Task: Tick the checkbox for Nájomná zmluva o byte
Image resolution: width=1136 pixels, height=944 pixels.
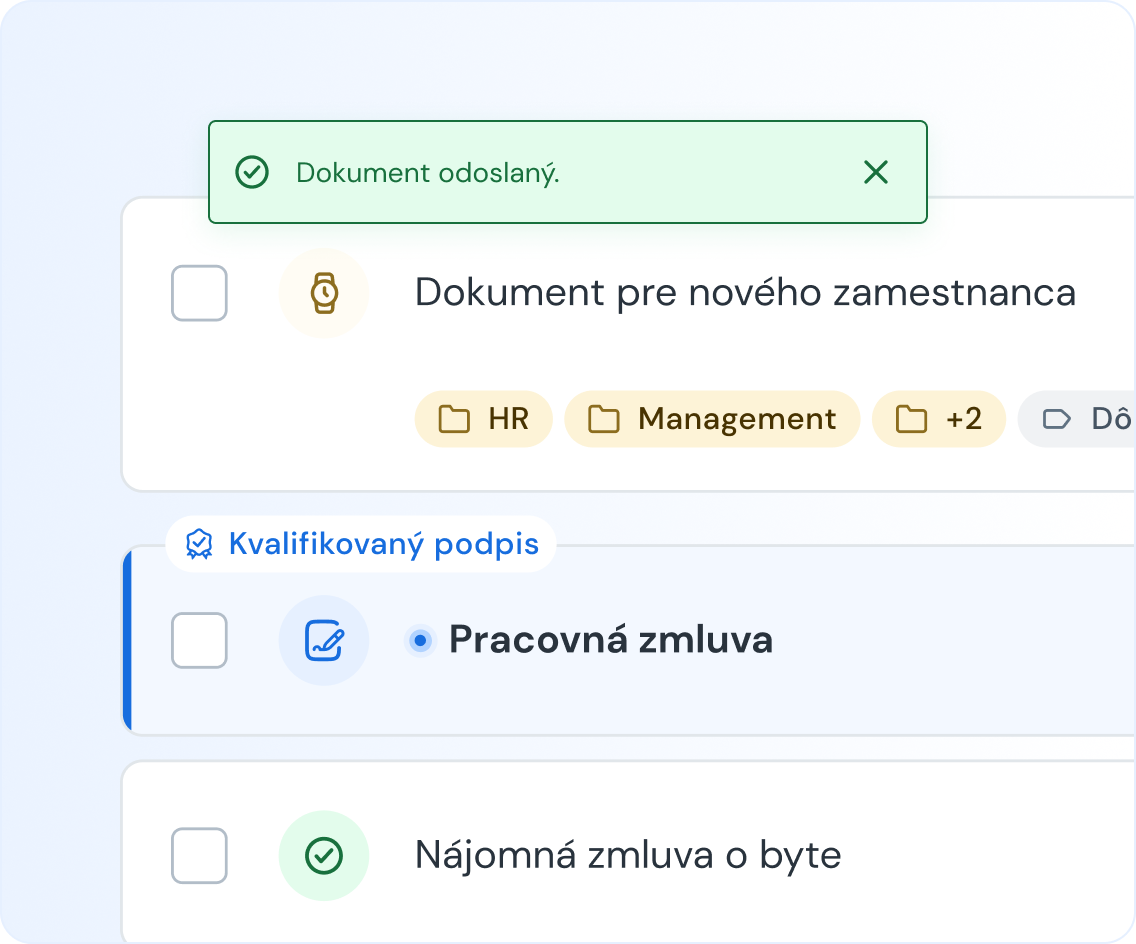Action: pos(200,855)
